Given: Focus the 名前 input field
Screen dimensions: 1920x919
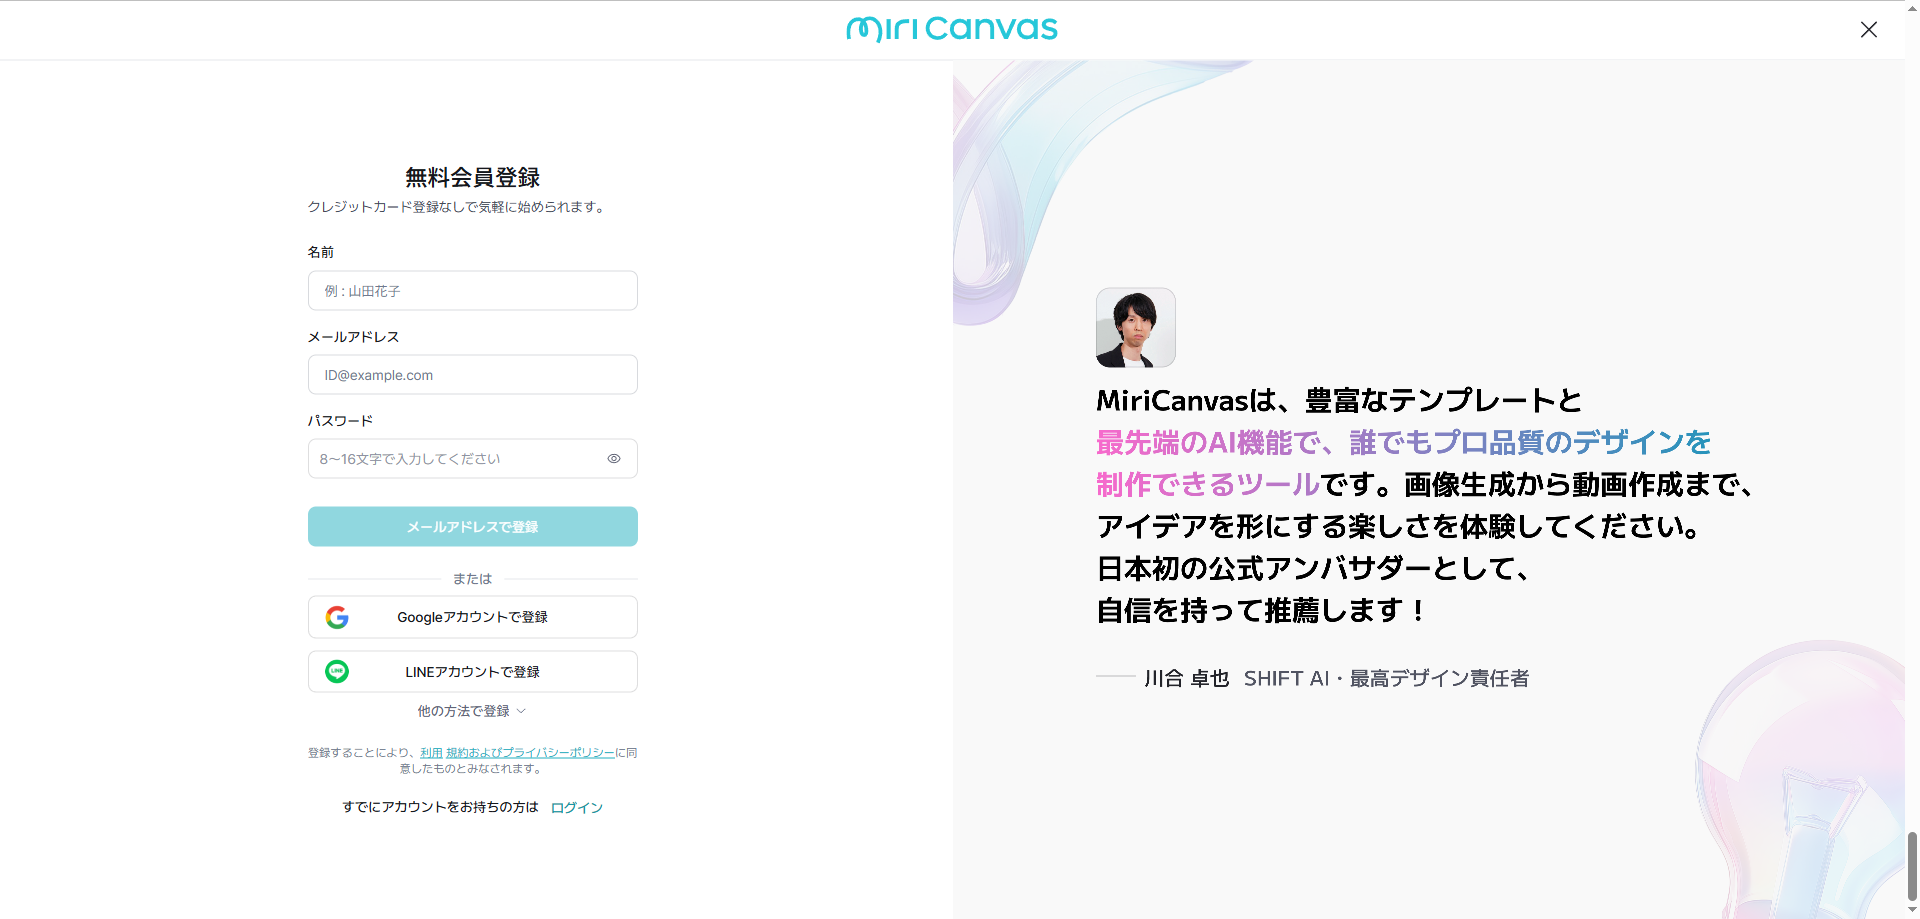Looking at the screenshot, I should [x=472, y=291].
